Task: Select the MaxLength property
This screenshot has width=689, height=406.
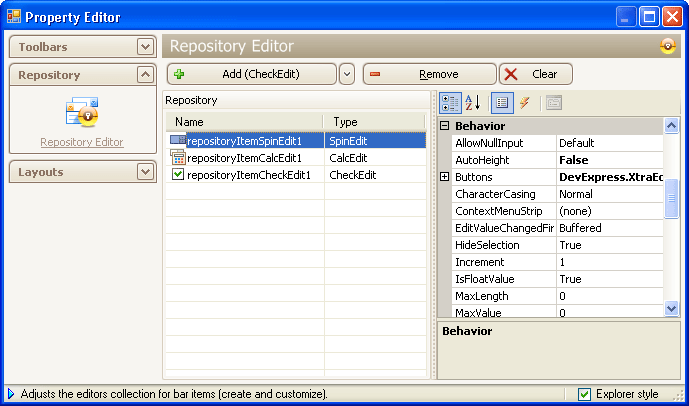Action: [504, 296]
